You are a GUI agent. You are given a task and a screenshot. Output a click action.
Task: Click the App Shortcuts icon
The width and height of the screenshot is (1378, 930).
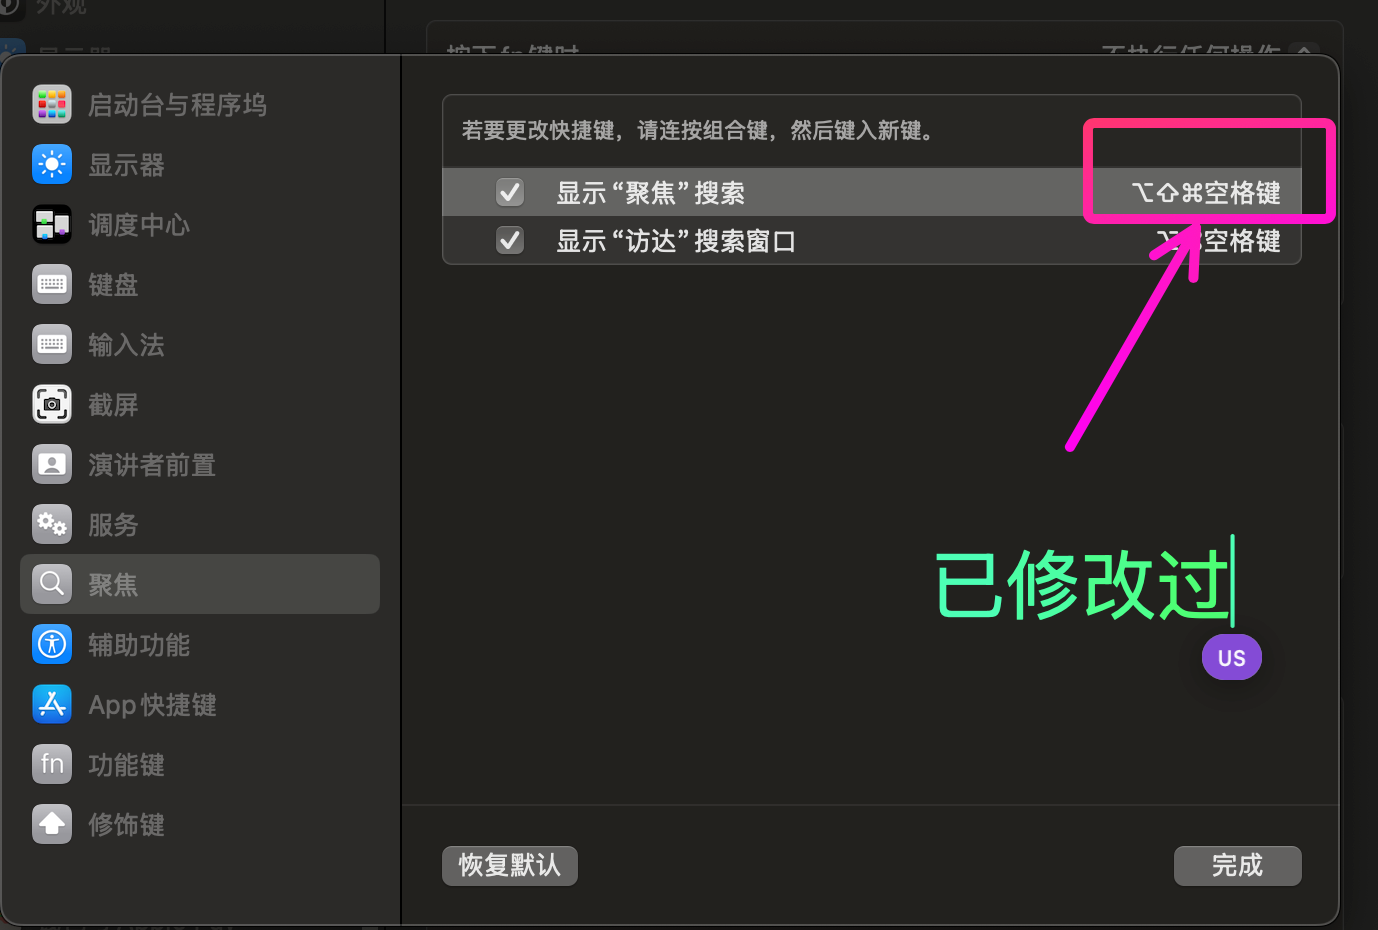(x=52, y=704)
